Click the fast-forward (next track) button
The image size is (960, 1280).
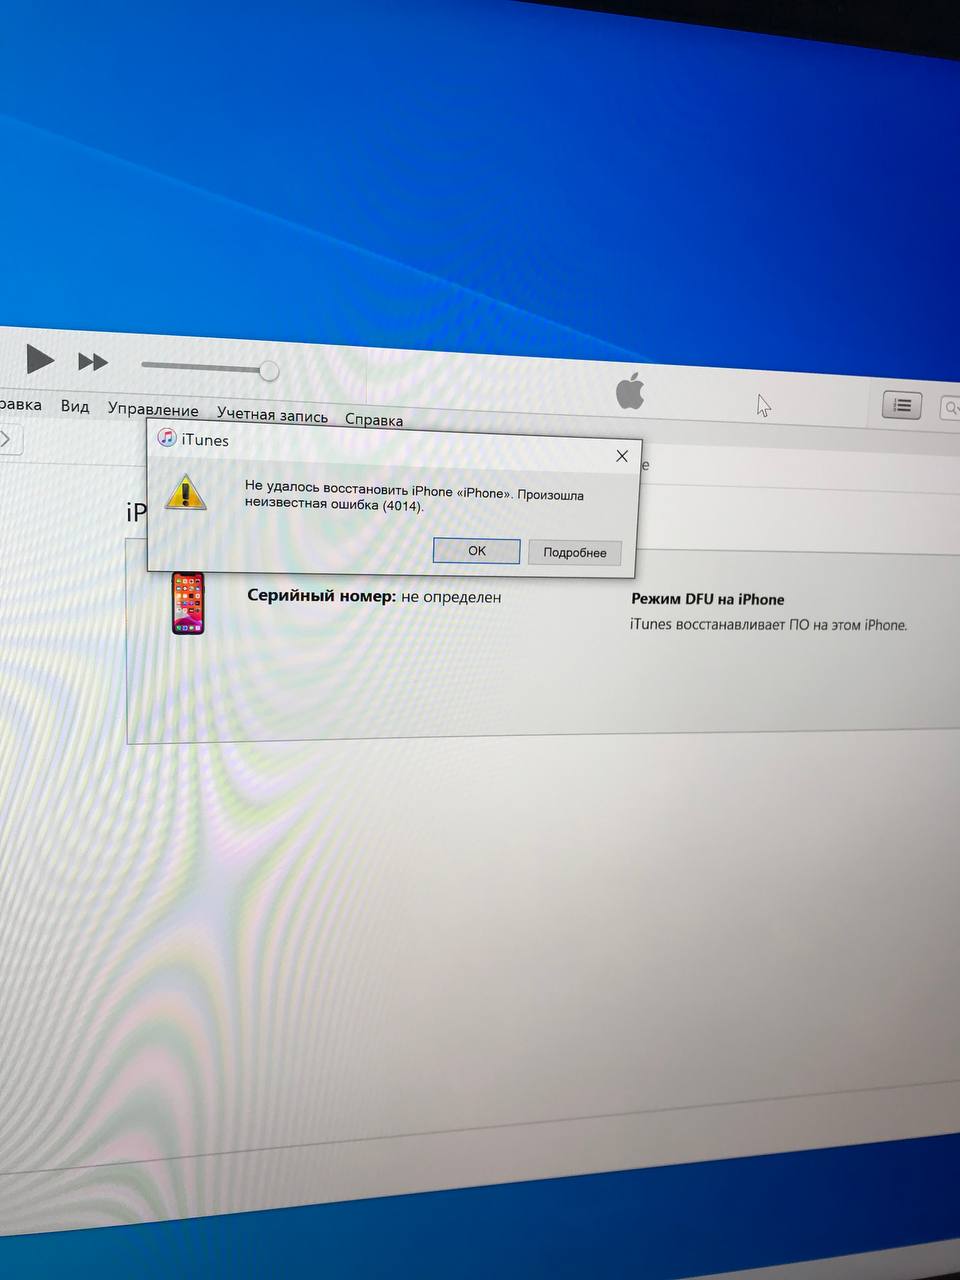(93, 362)
